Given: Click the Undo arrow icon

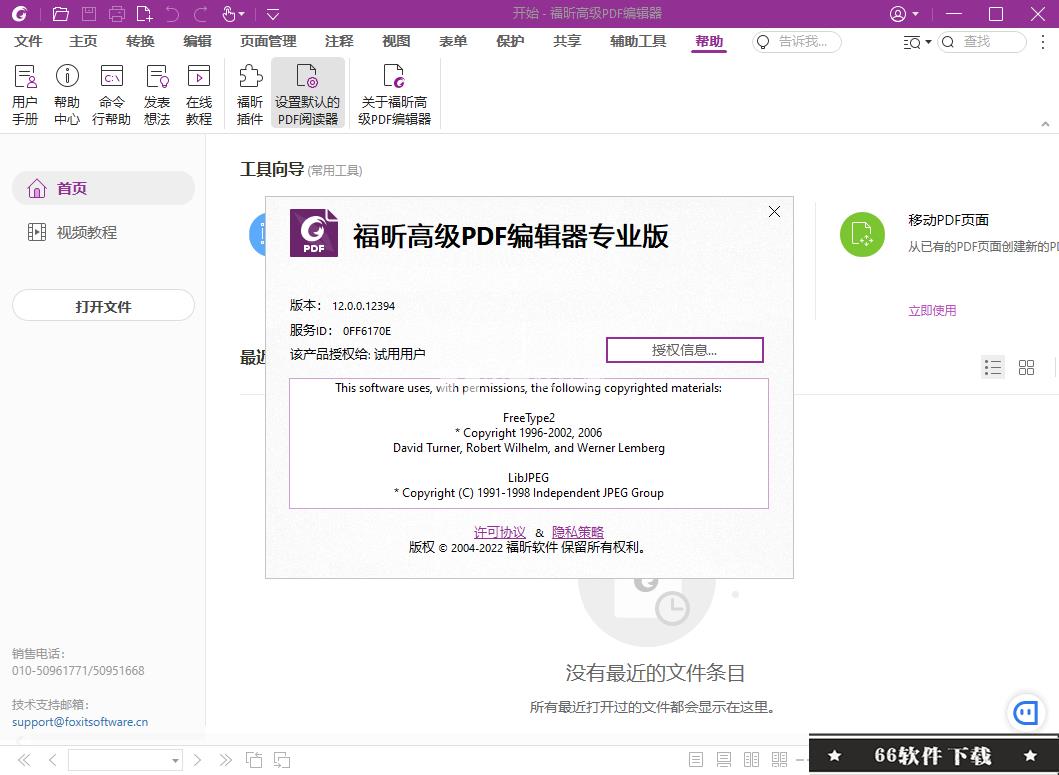Looking at the screenshot, I should [173, 14].
